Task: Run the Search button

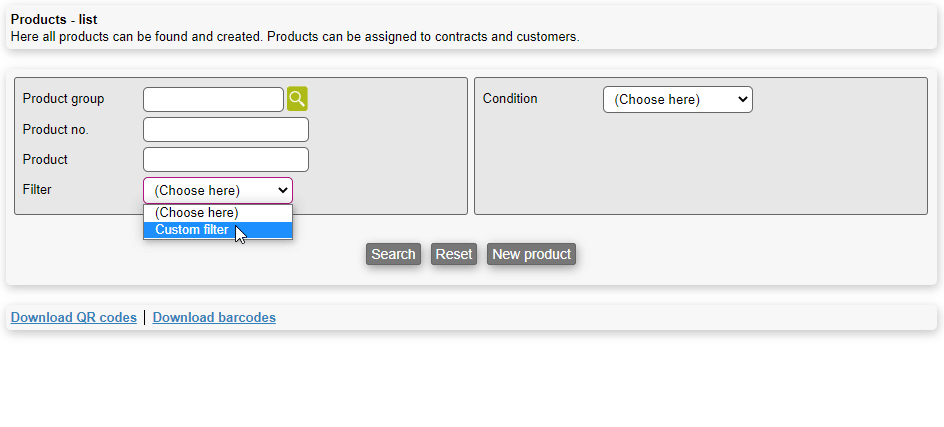Action: (x=393, y=254)
